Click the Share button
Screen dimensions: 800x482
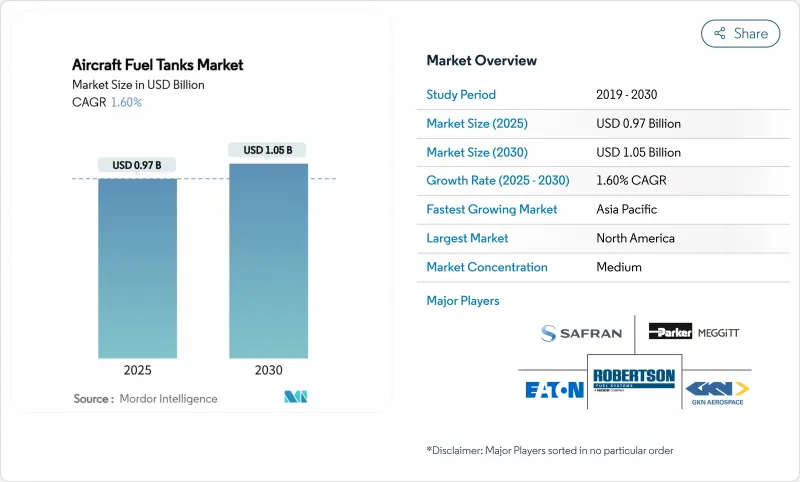(x=741, y=33)
